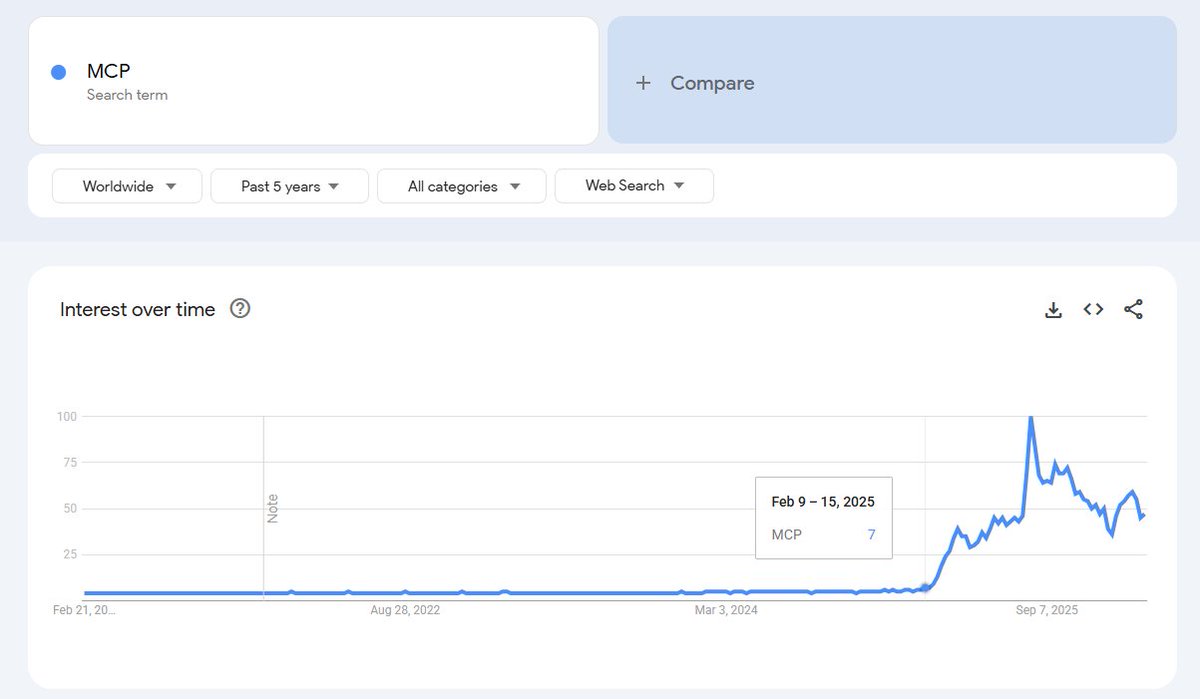Click the 100 value on y-axis
Viewport: 1200px width, 699px height.
pyautogui.click(x=68, y=416)
